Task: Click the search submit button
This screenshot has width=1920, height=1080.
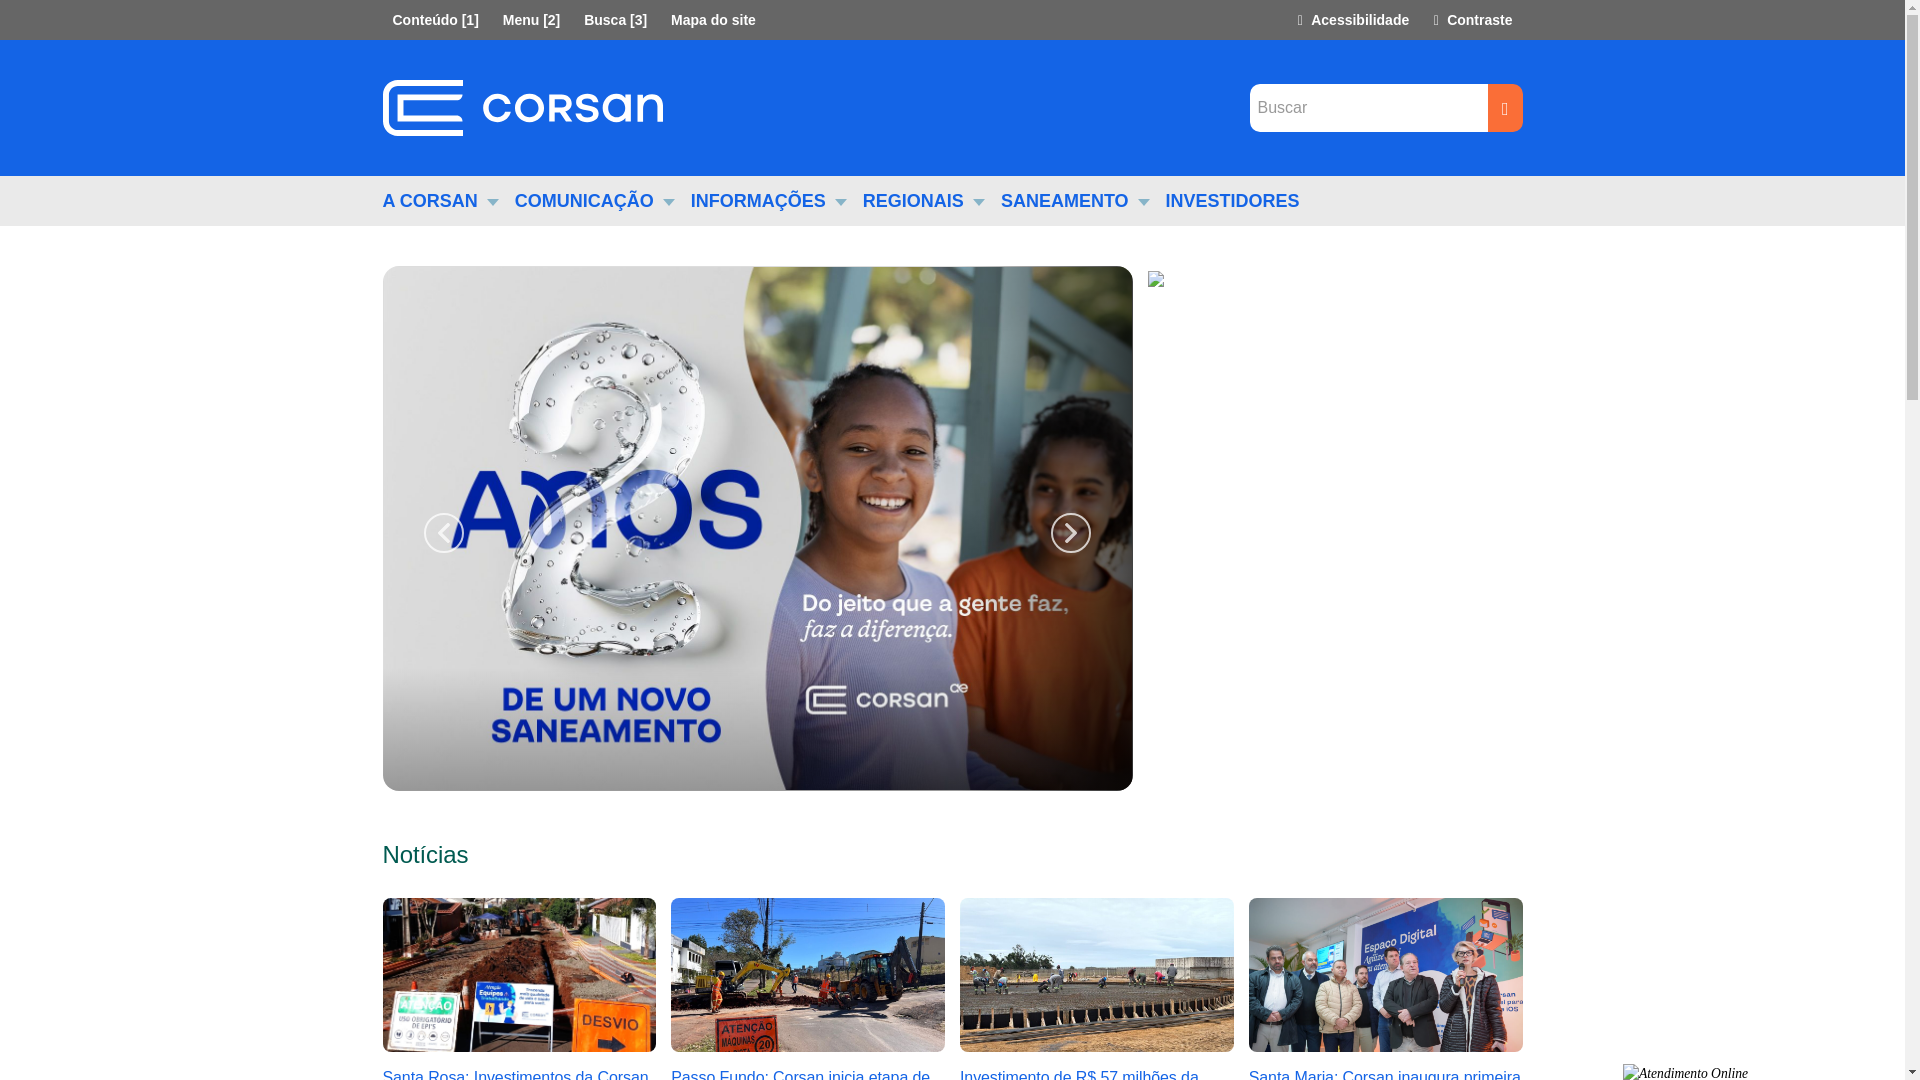Action: pyautogui.click(x=1504, y=108)
